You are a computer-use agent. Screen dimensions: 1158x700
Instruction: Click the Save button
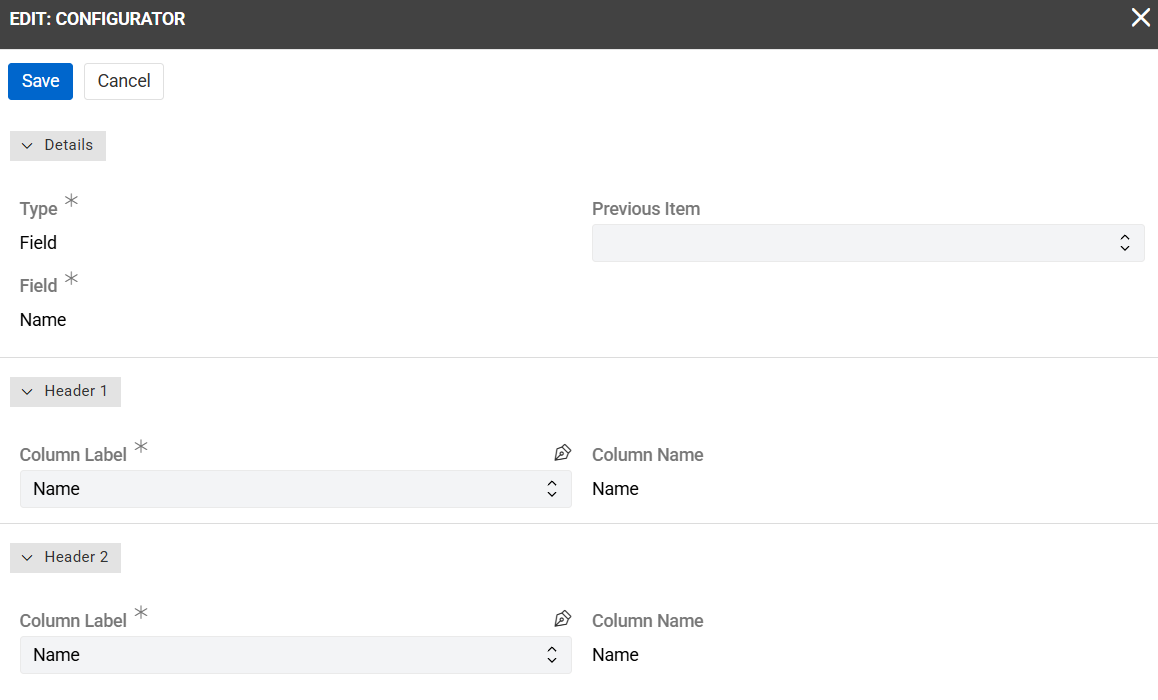[41, 81]
